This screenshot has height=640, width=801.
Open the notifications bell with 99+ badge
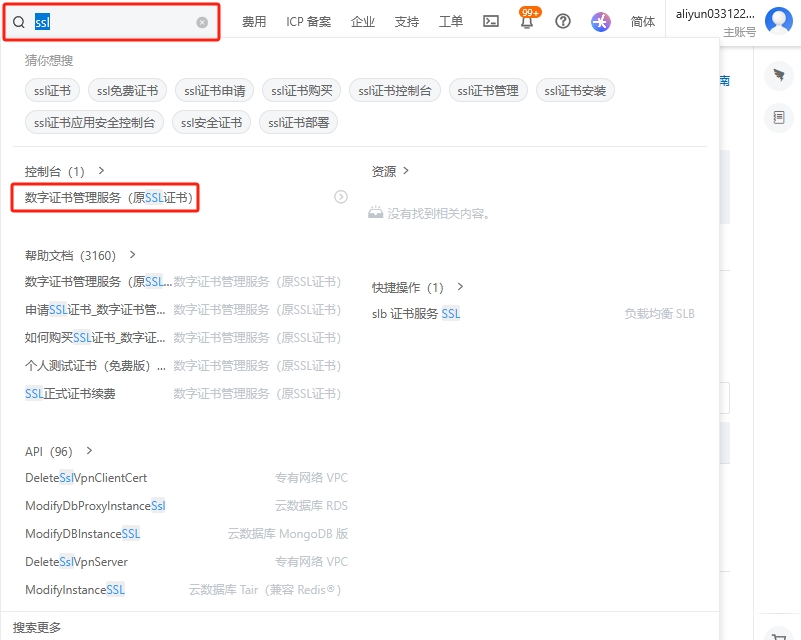(x=528, y=19)
